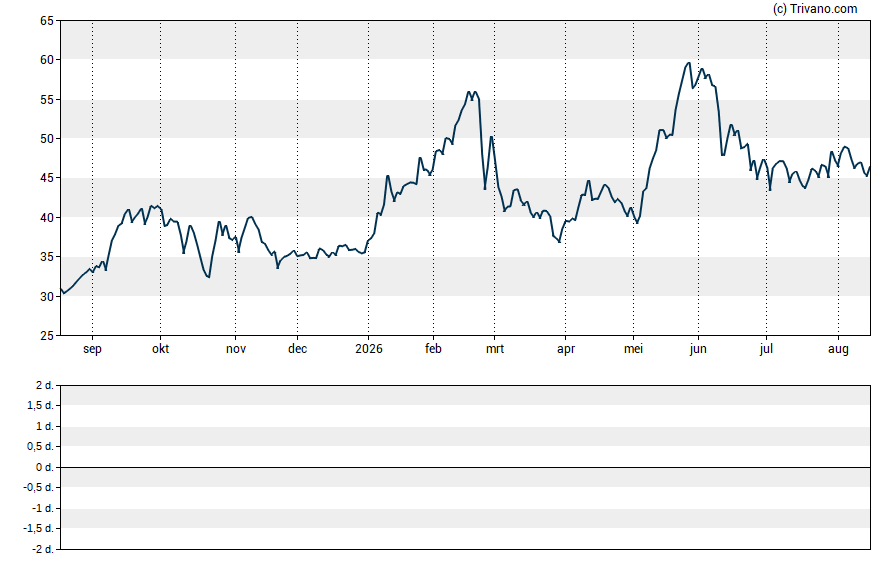Viewport: 888px width, 565px height.
Task: Select the 'feb' month label
Action: click(x=433, y=349)
